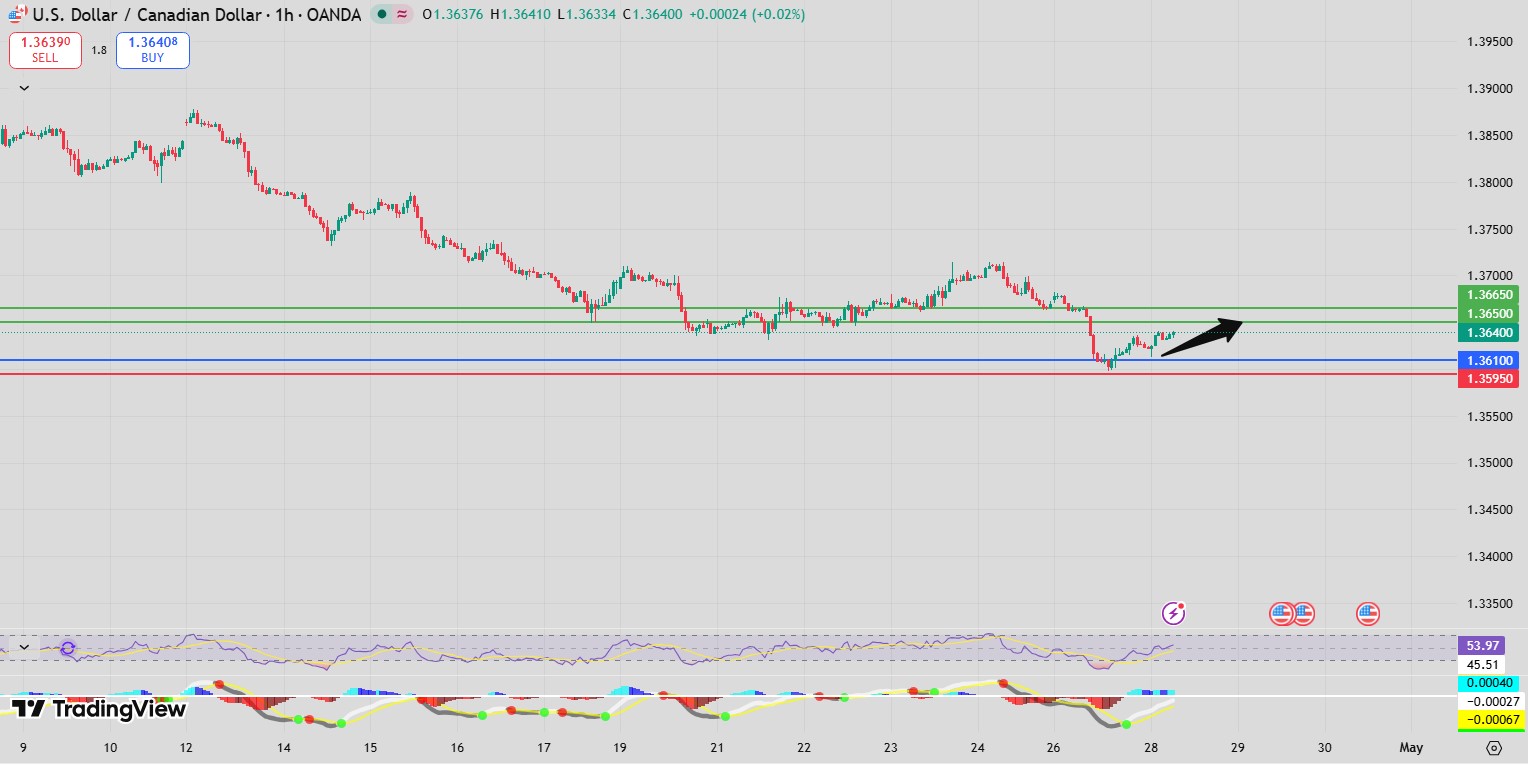Screen dimensions: 1528x768
Task: Click the blue 1.36100 price level label
Action: [1489, 360]
